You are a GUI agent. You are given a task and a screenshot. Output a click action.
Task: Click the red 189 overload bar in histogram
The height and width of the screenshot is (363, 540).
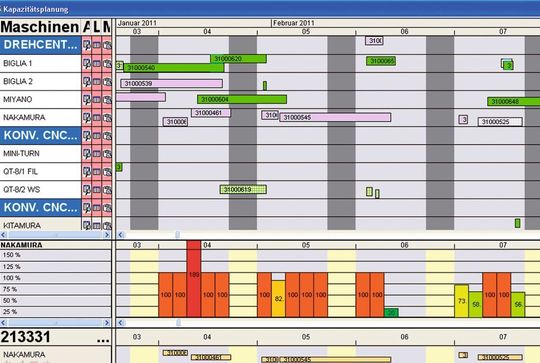[x=194, y=279]
